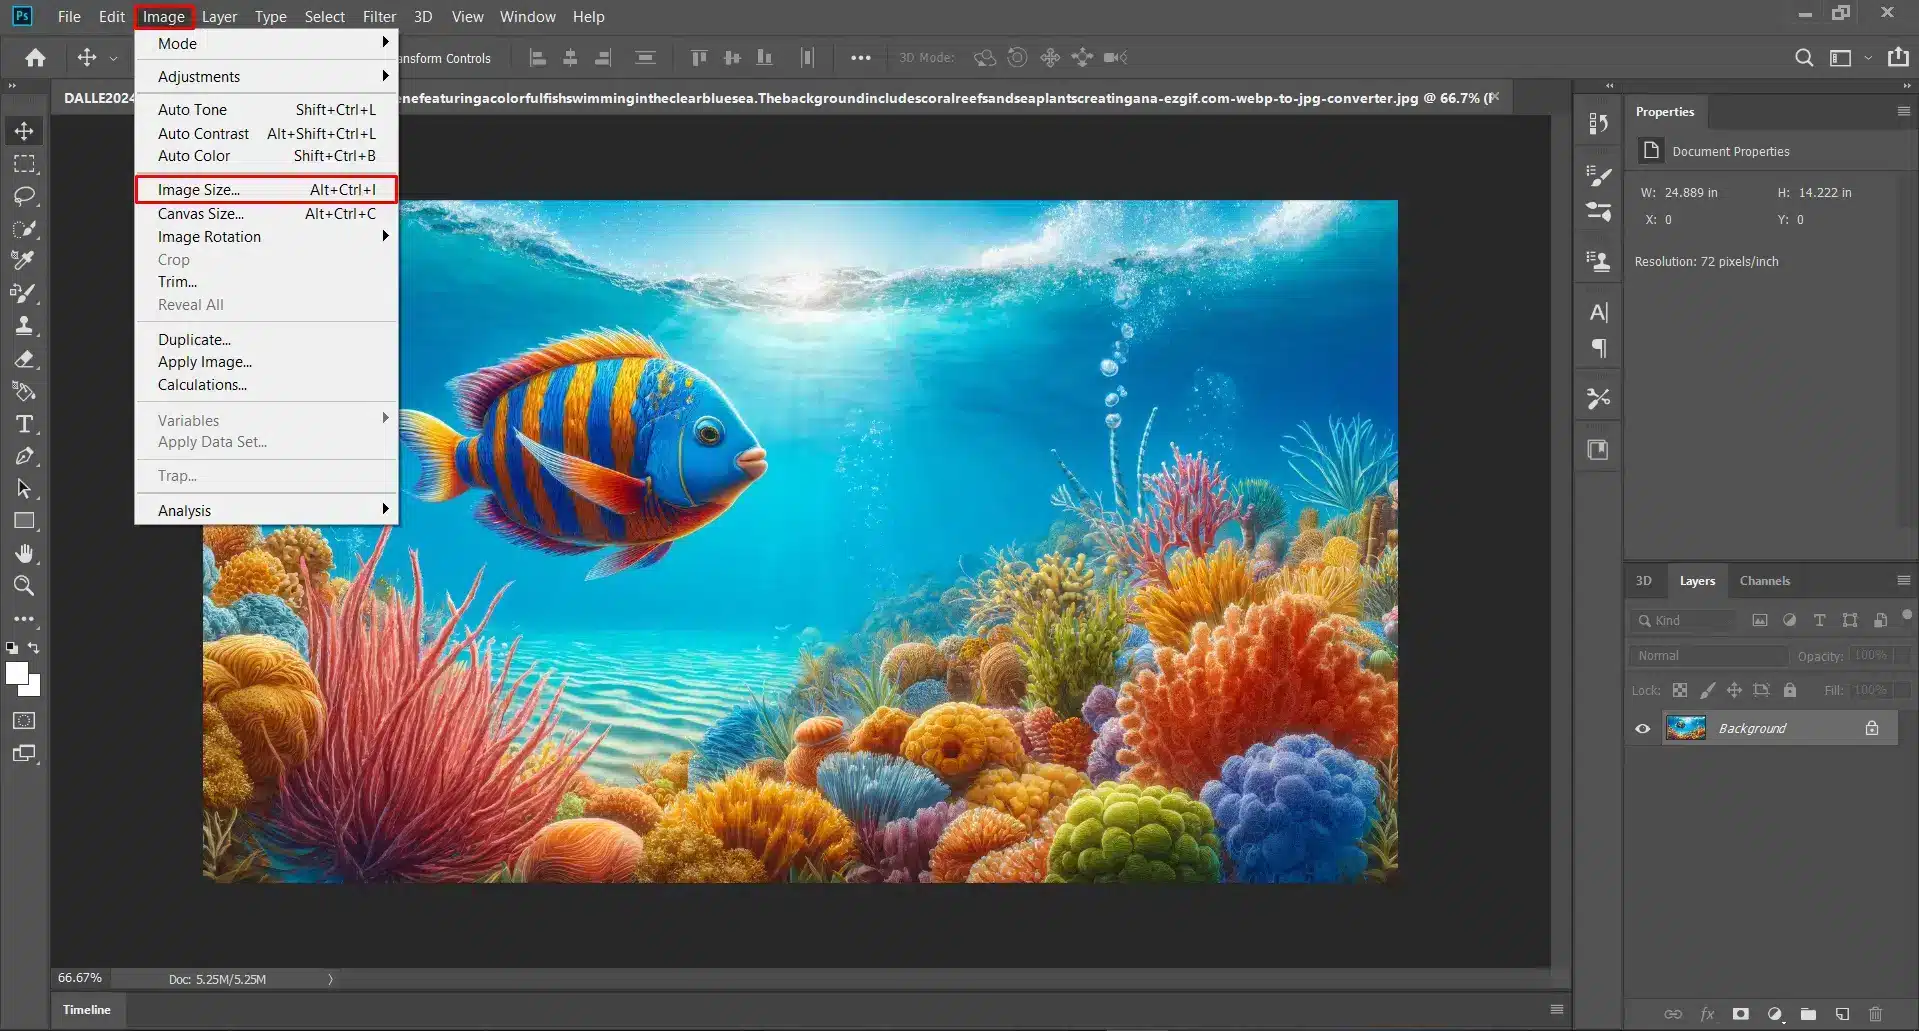Choose Auto Tone from the menu
This screenshot has height=1031, width=1919.
[267, 110]
